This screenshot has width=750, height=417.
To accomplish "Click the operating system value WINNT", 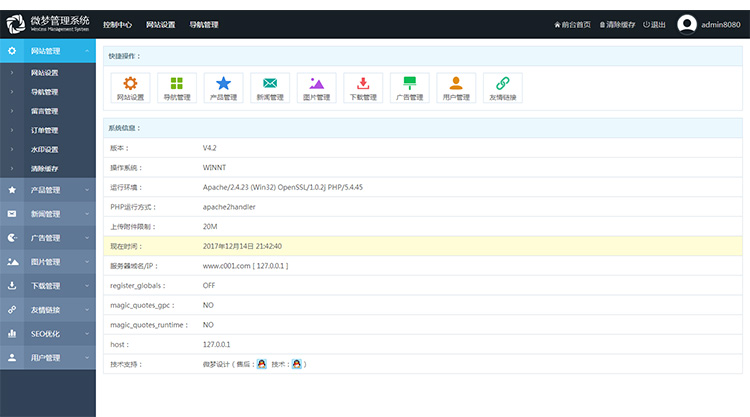I will (214, 167).
